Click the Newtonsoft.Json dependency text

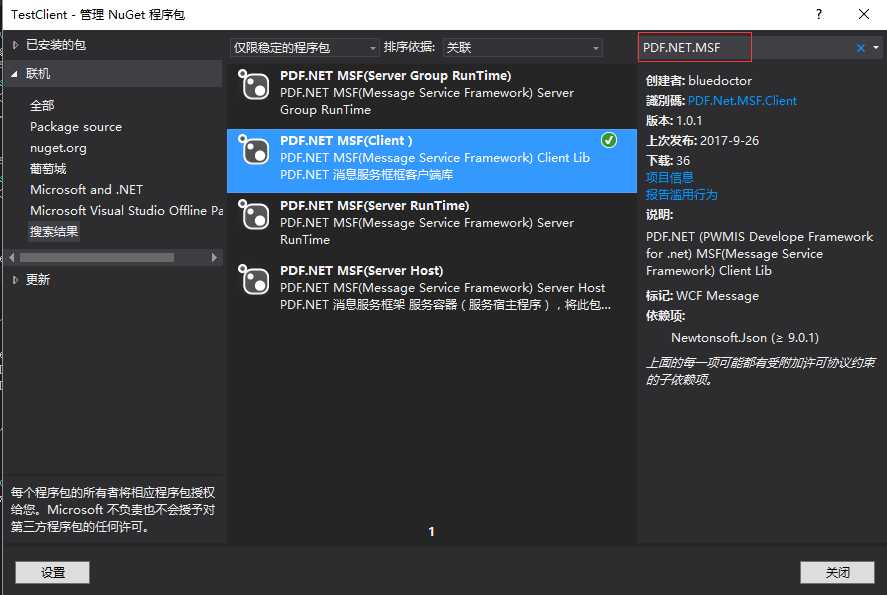click(x=744, y=338)
